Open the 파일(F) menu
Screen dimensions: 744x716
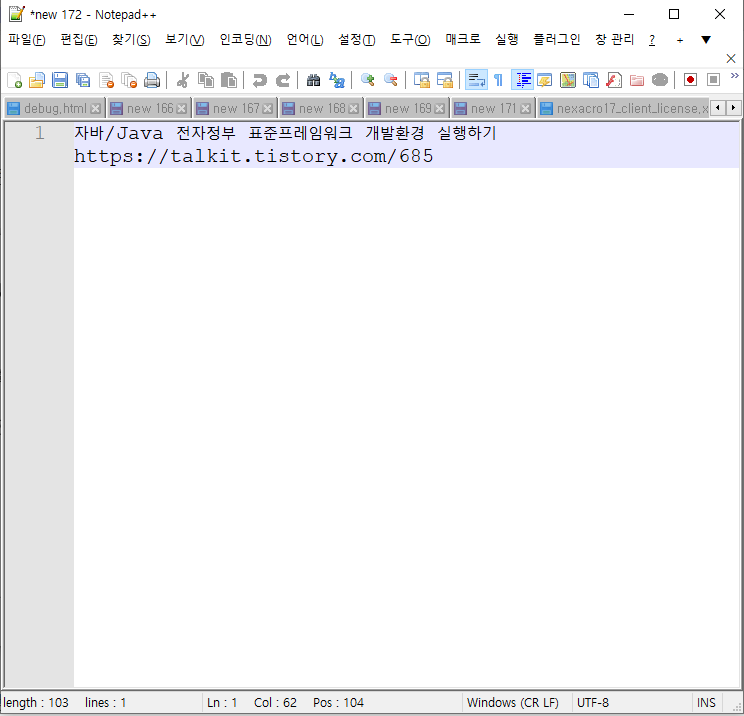27,39
